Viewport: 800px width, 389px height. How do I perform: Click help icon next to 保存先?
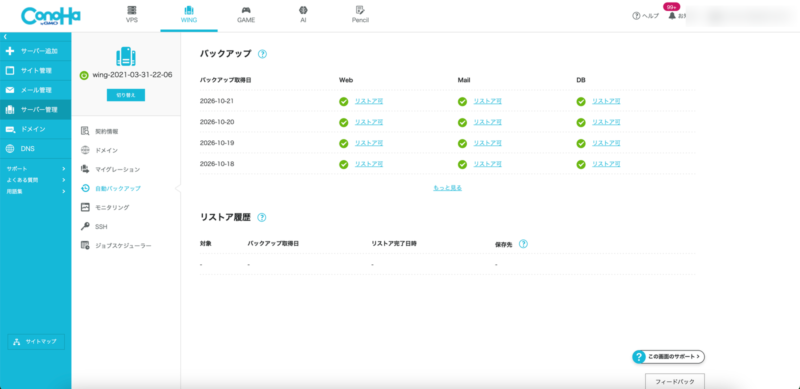(x=523, y=244)
